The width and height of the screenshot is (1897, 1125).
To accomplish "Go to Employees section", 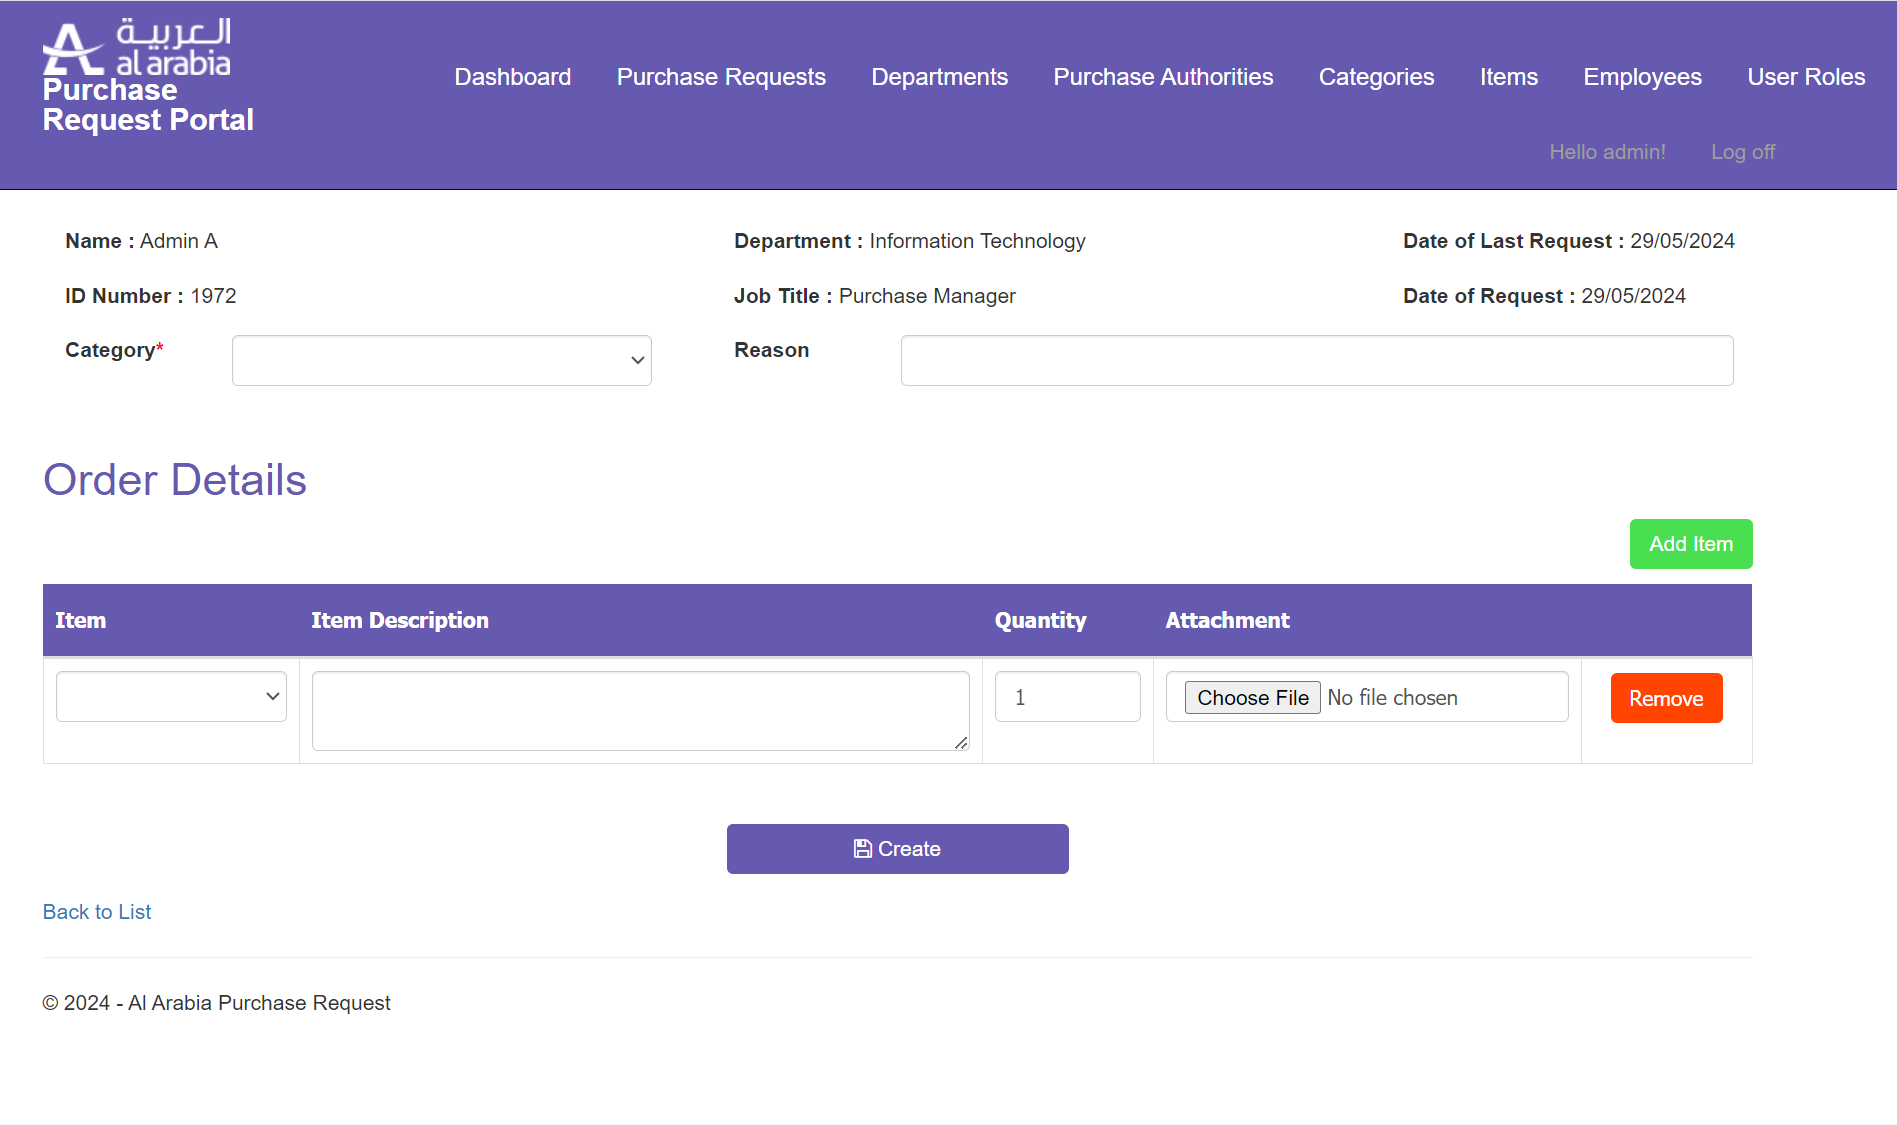I will [x=1642, y=77].
